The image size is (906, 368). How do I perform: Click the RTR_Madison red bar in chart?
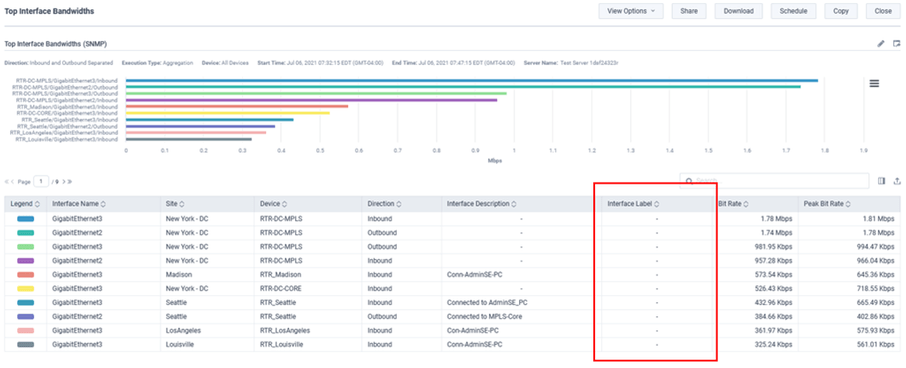pos(237,106)
